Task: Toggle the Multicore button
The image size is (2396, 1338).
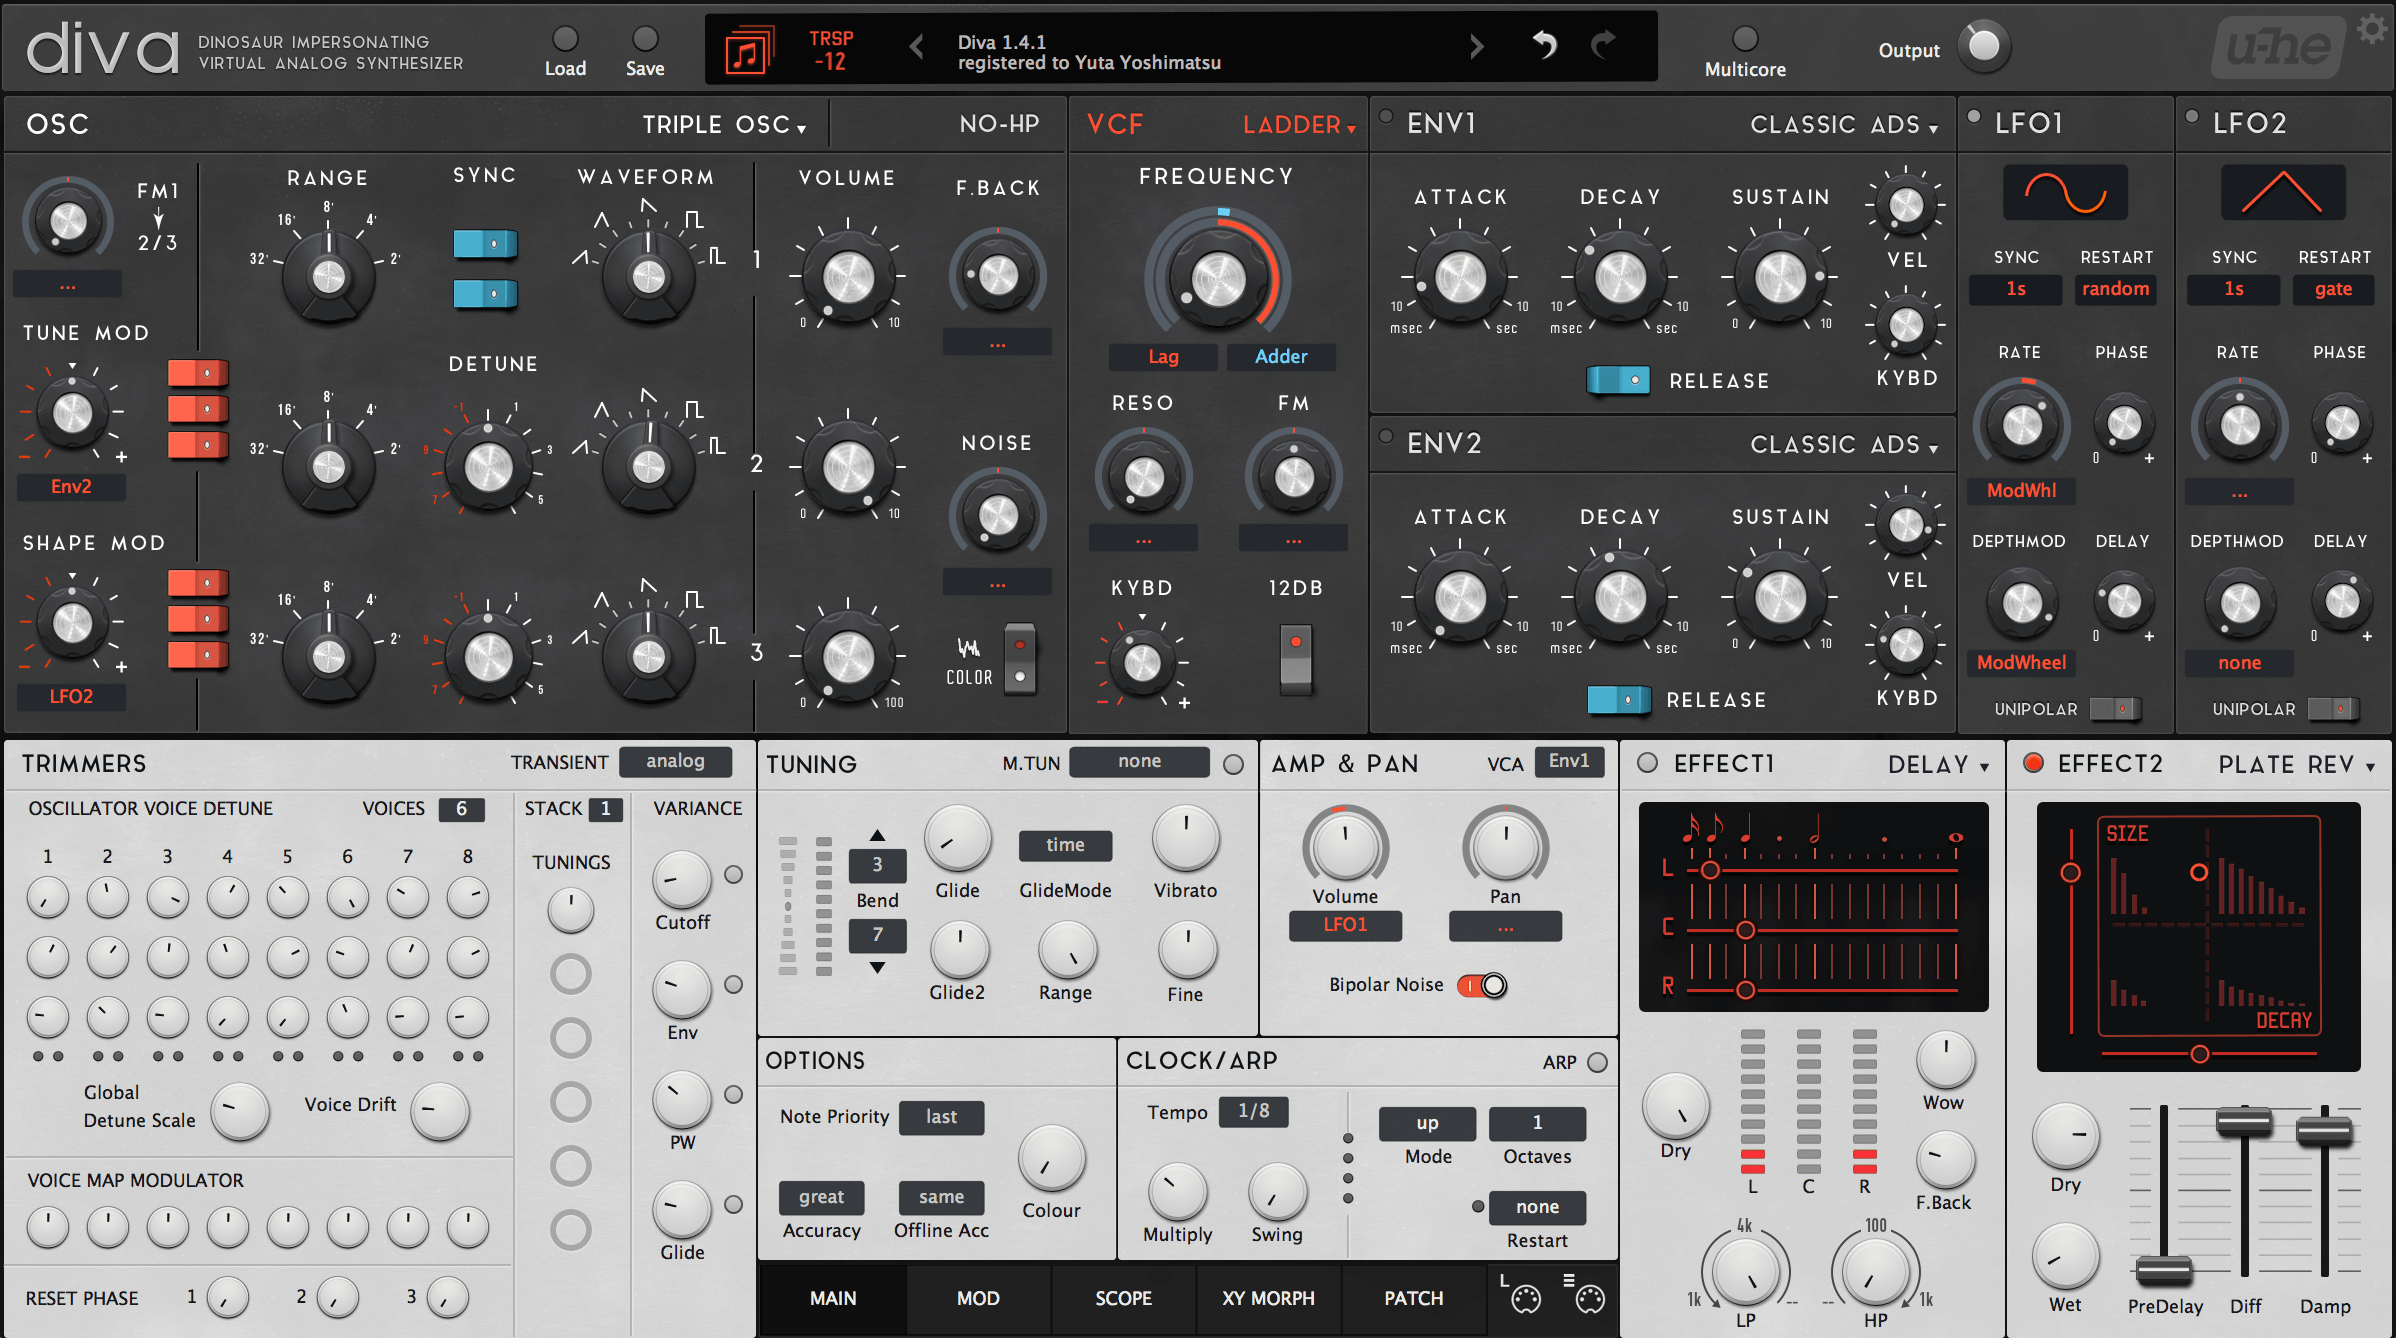Action: coord(1745,38)
